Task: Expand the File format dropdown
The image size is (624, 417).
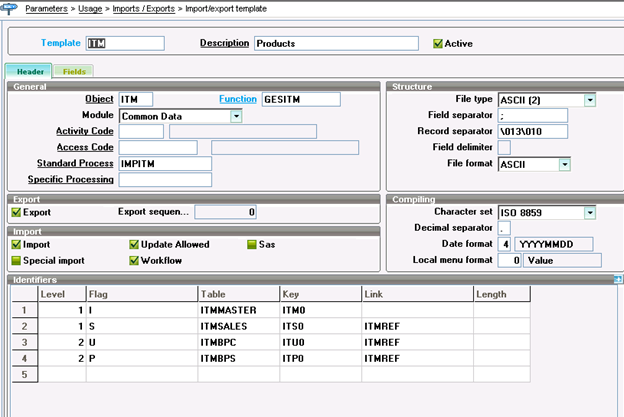Action: (x=565, y=164)
